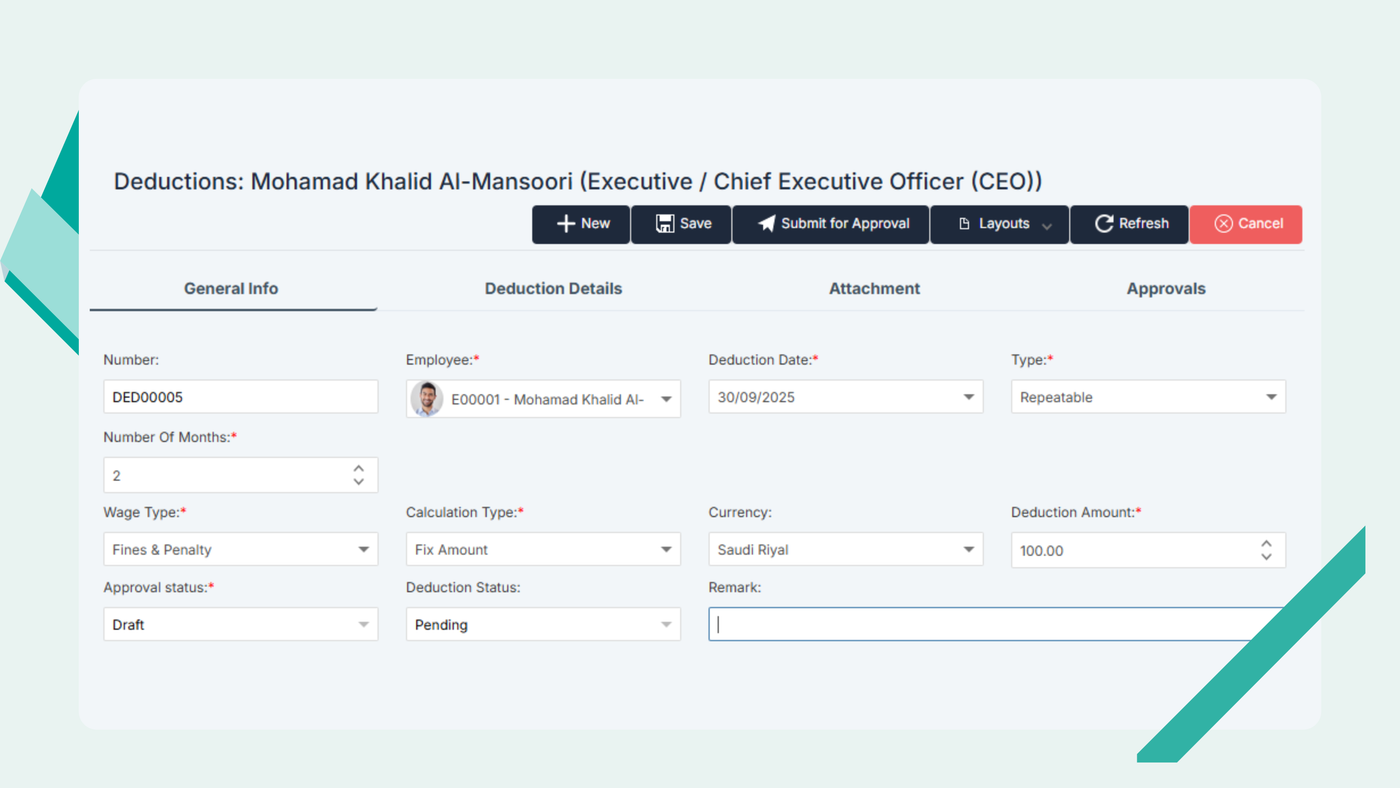
Task: Increase Deduction Amount using up arrow
Action: (1266, 543)
